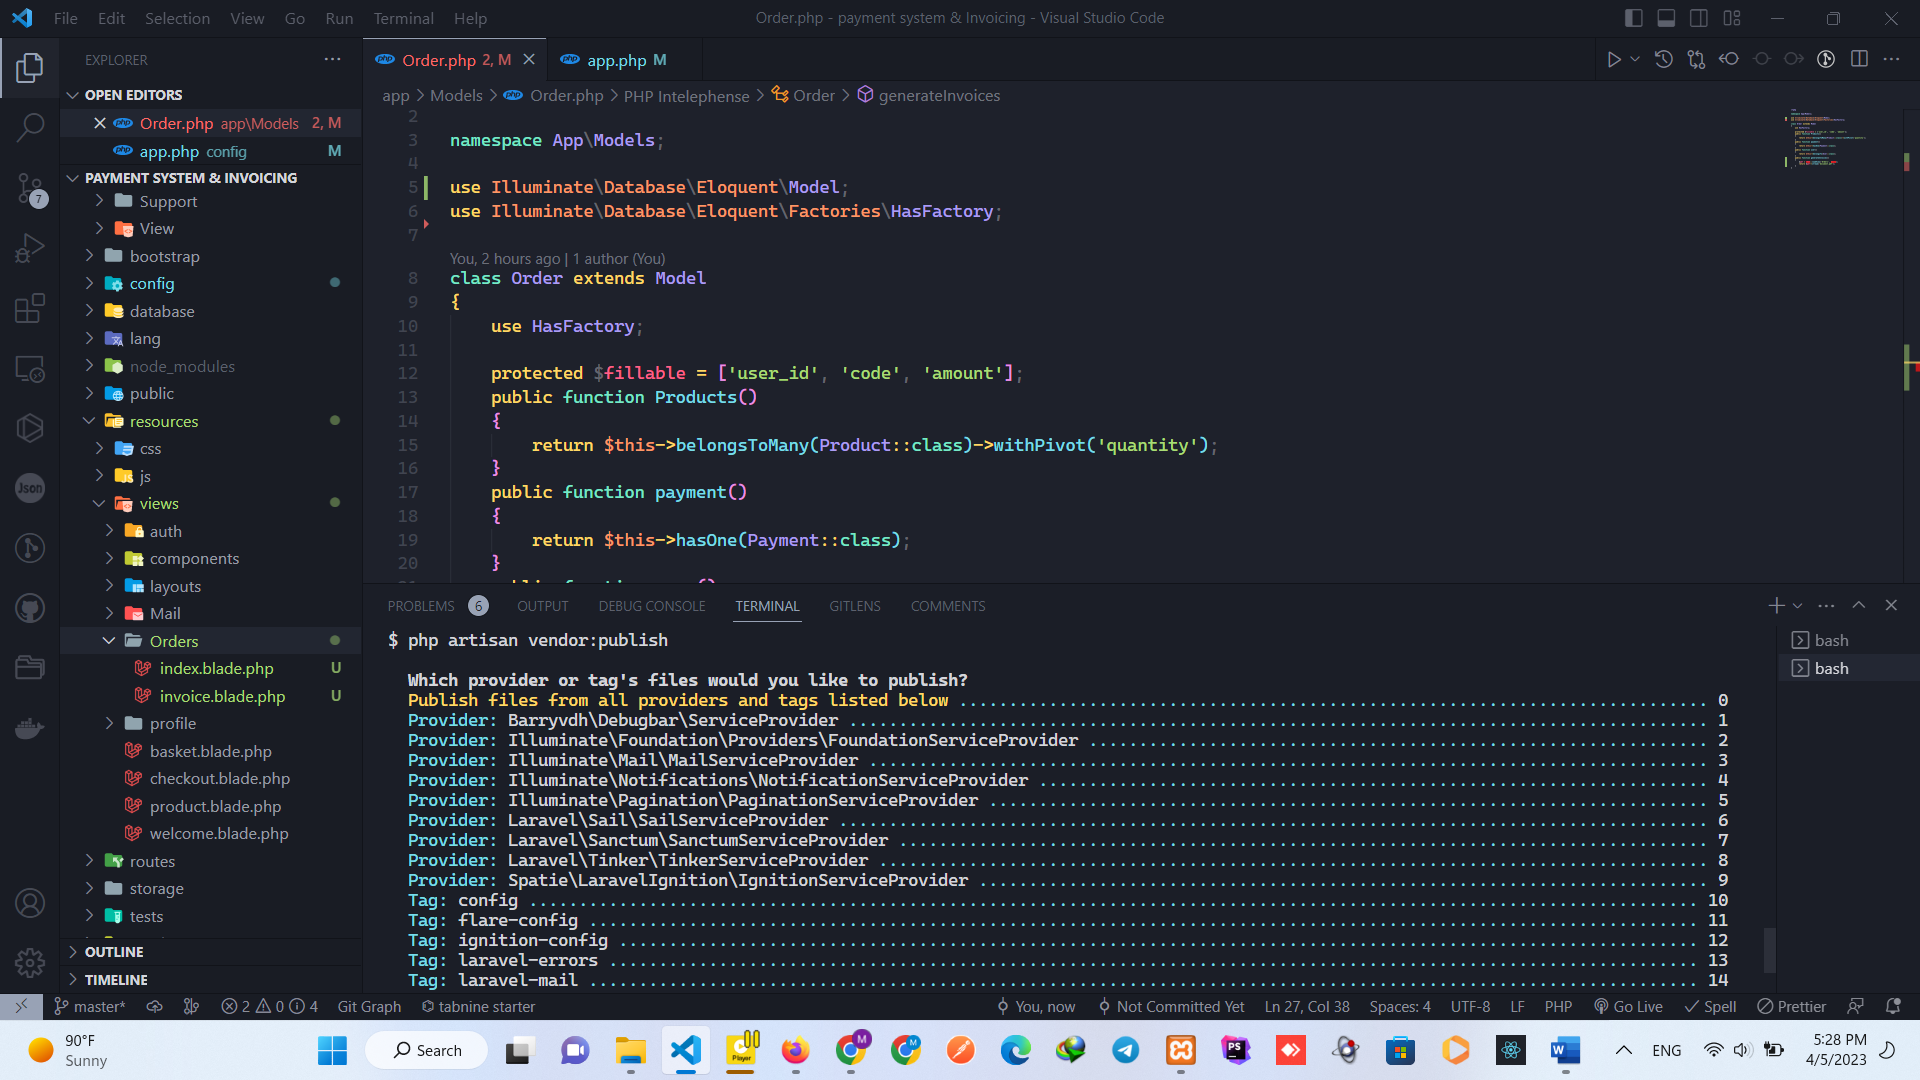Click Go Live in status bar
This screenshot has width=1920, height=1080.
tap(1628, 1006)
